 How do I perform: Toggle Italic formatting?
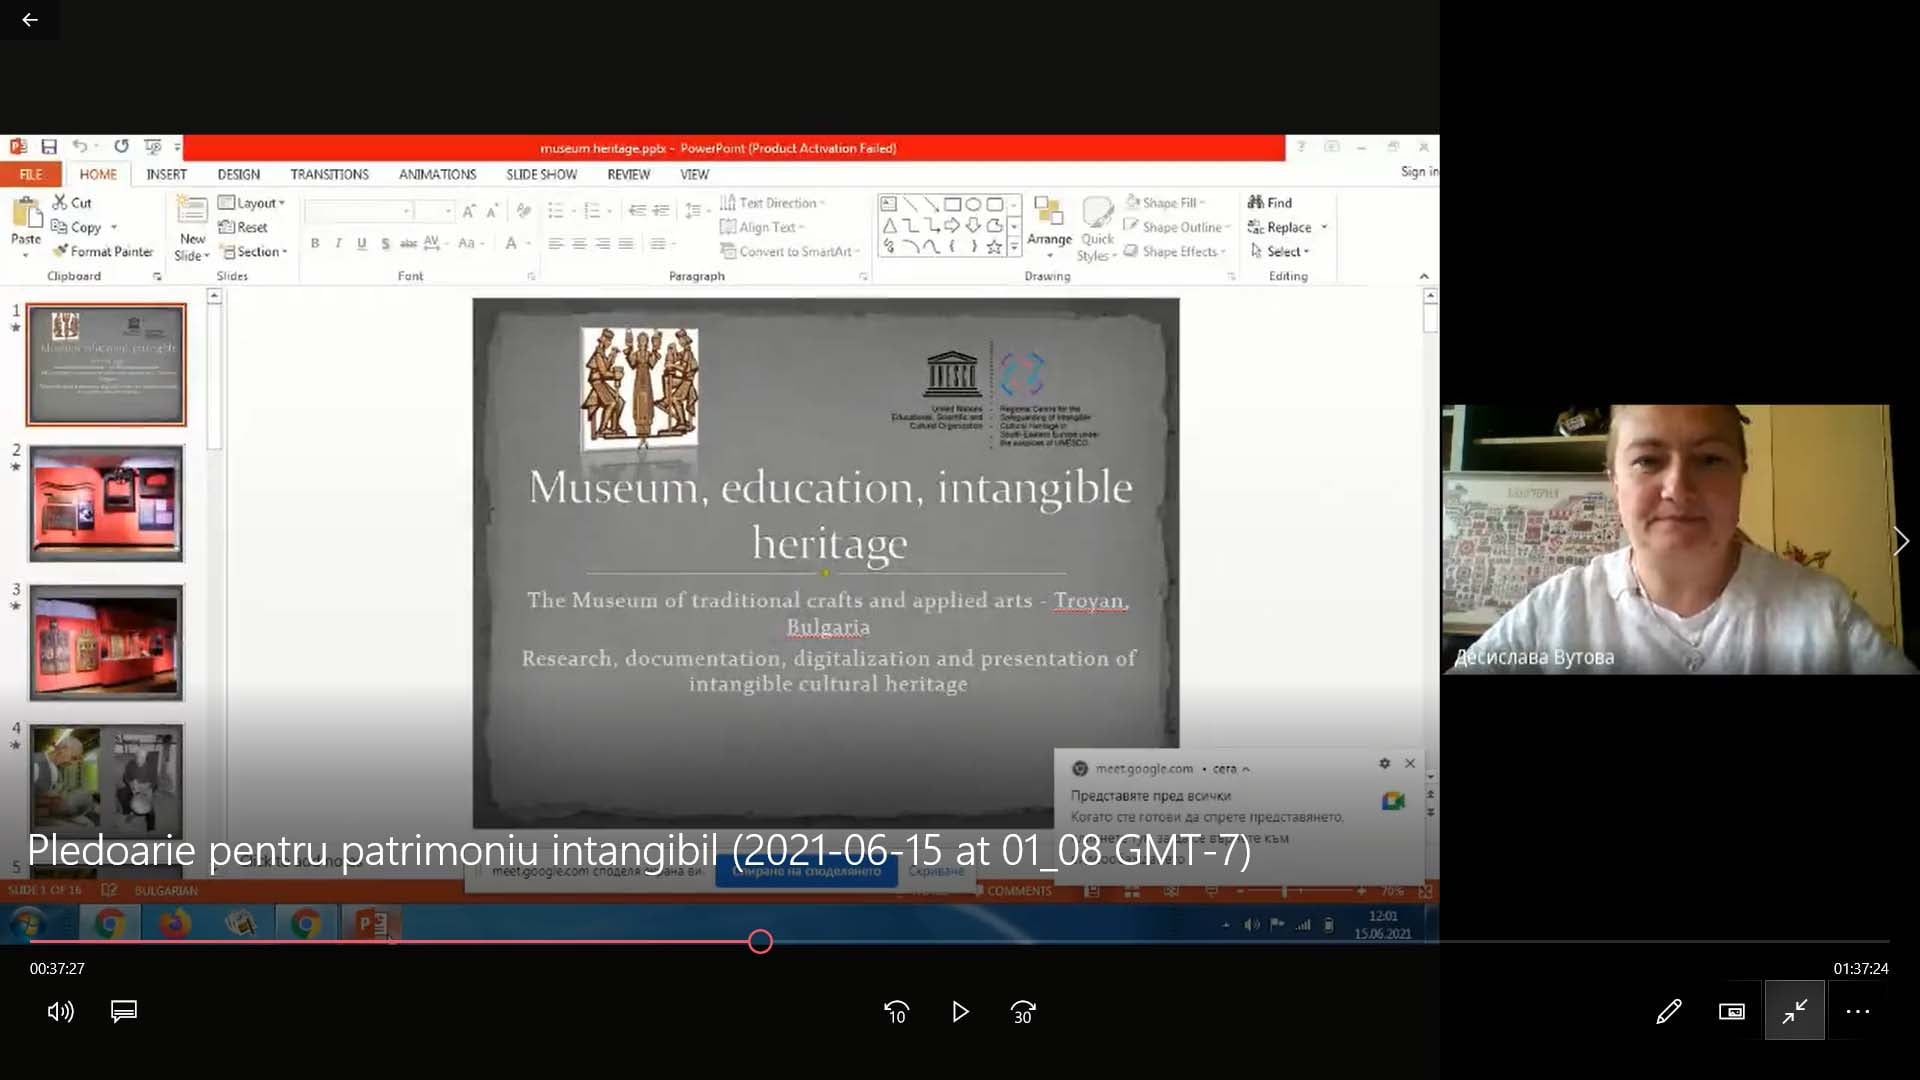[338, 243]
